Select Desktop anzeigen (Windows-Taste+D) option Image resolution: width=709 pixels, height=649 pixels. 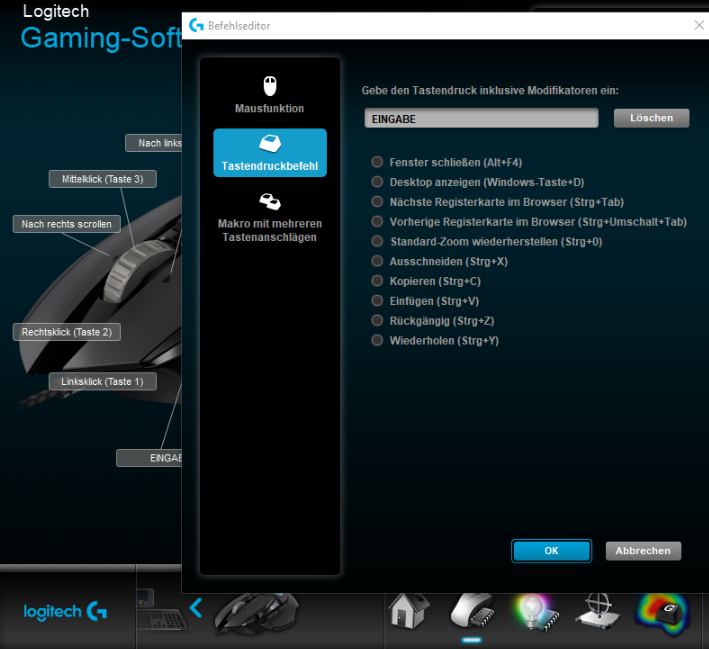coord(377,182)
